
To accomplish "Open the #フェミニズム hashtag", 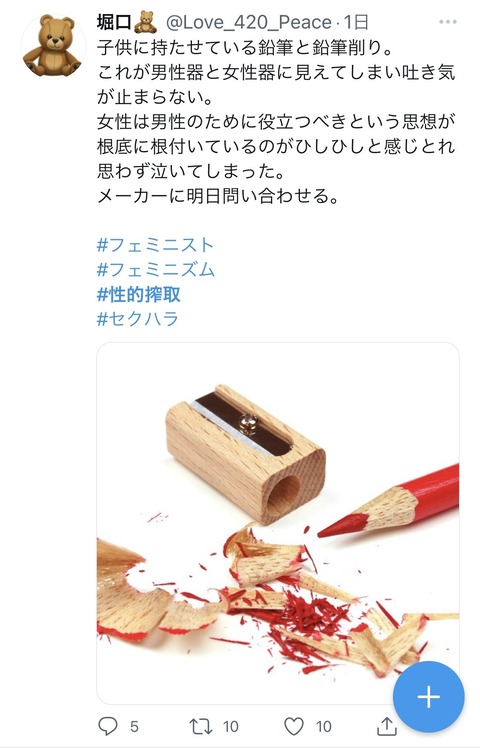I will (x=156, y=270).
